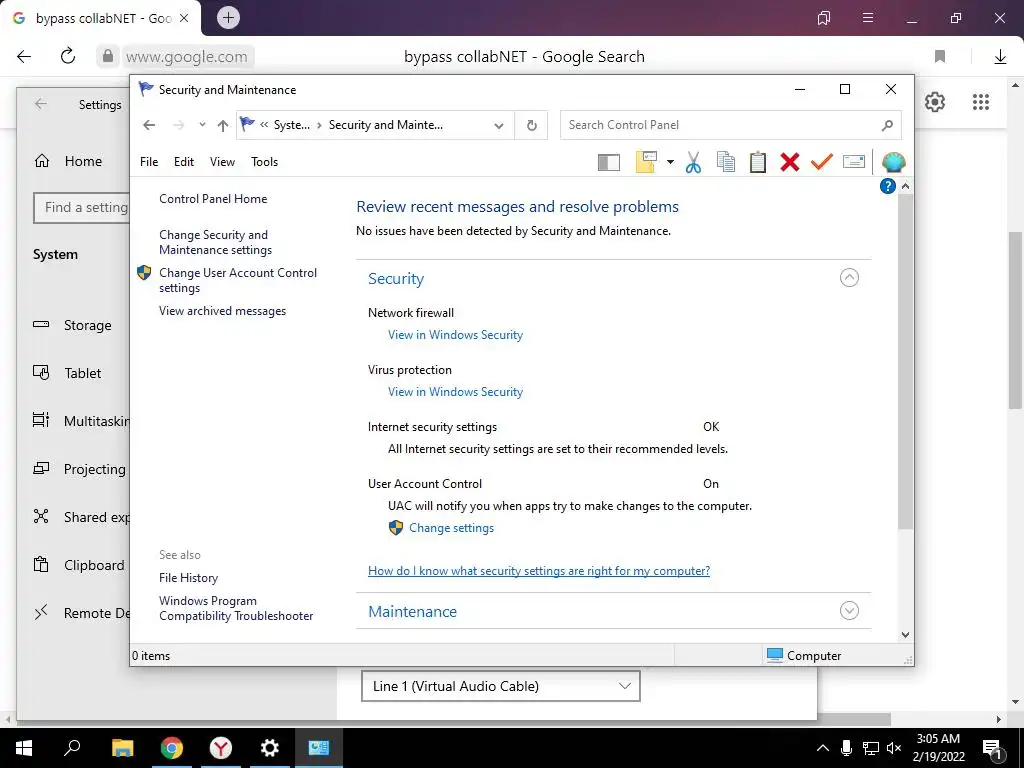Open Change User Account Control settings link

(x=238, y=280)
